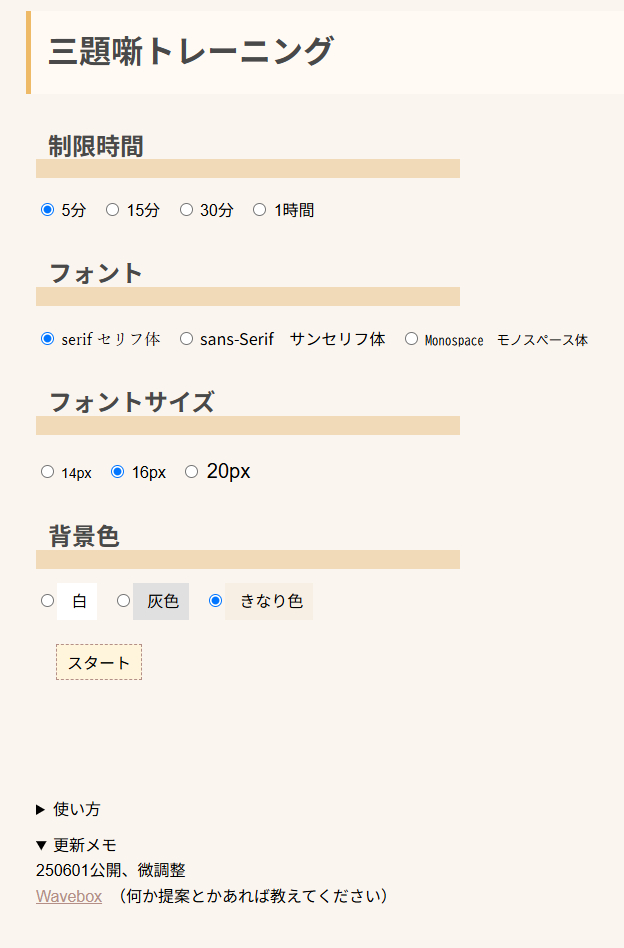Click the white 白 color swatch label
The image size is (624, 948).
tap(77, 601)
